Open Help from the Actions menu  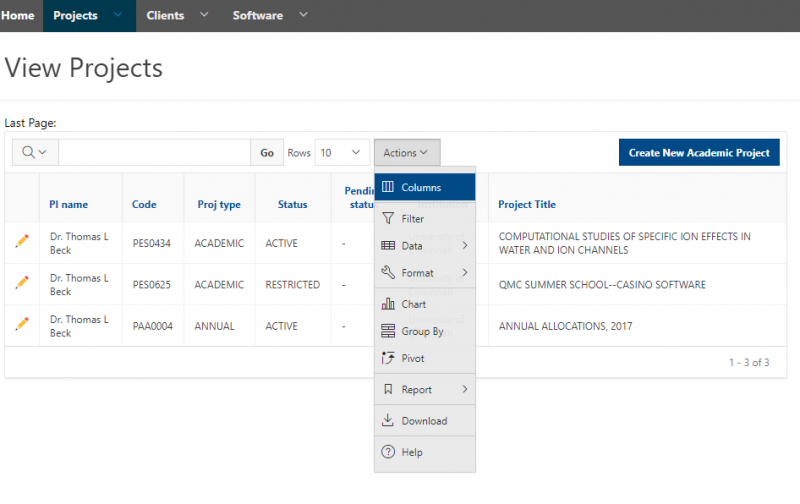[424, 452]
